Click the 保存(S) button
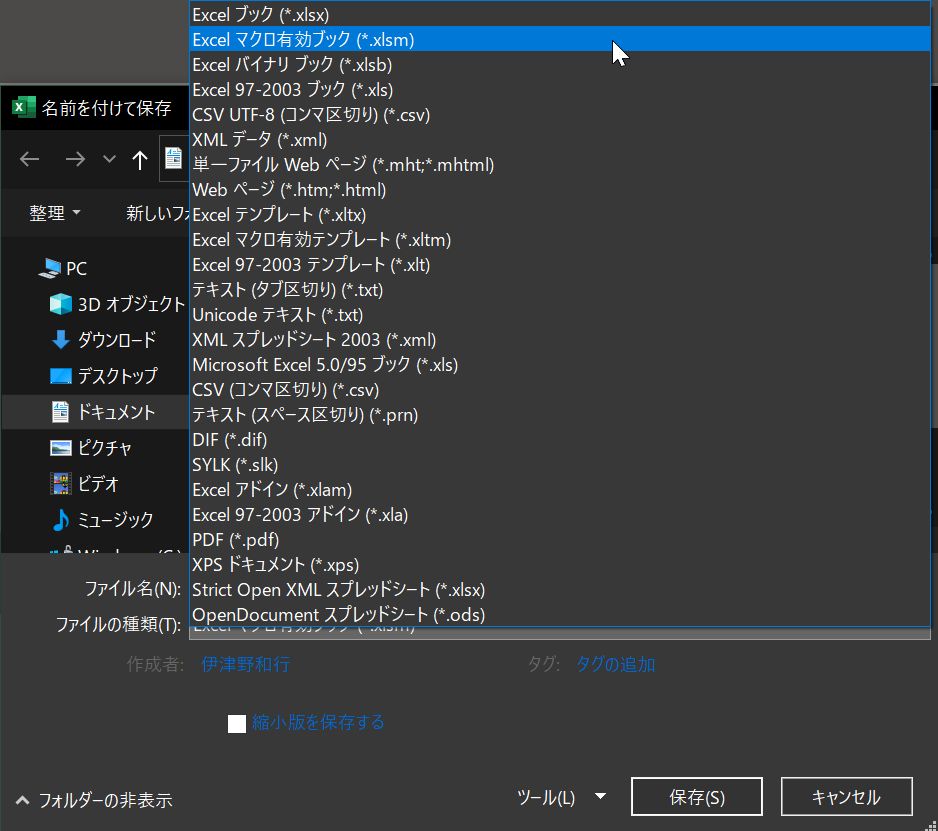Screen dimensions: 938x831 click(696, 796)
